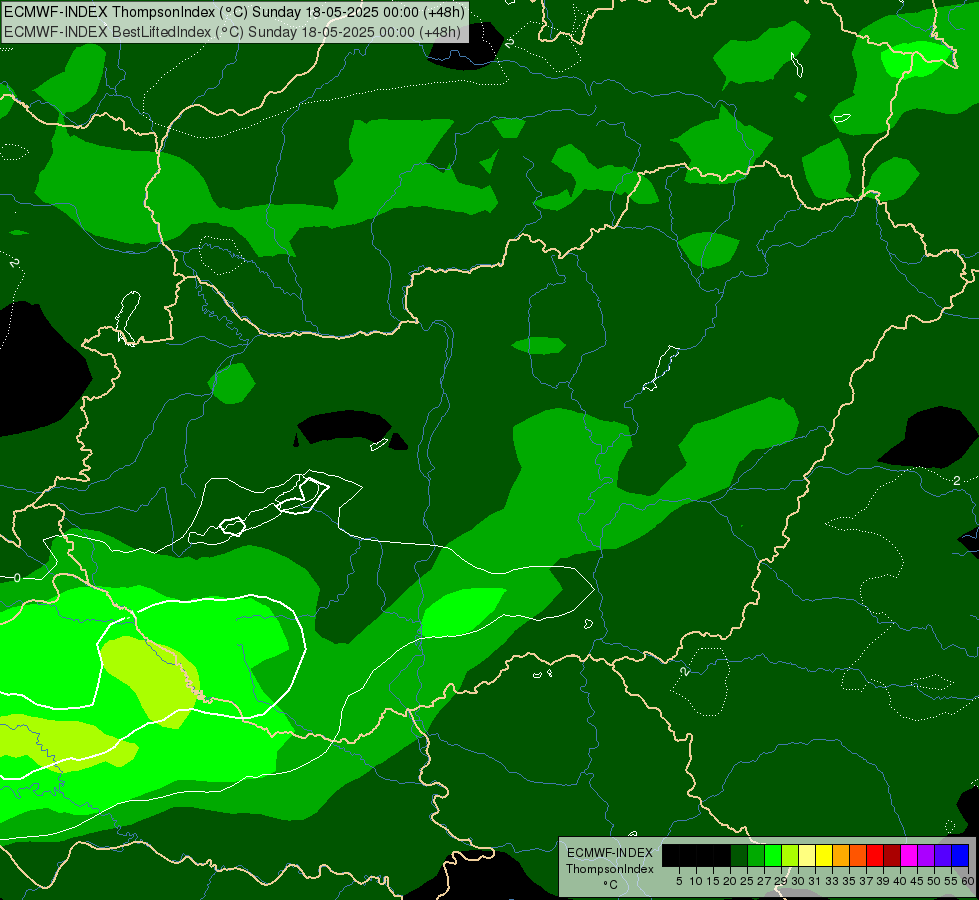Click the legend tick value 10
Screen dimensions: 979x900
696,881
